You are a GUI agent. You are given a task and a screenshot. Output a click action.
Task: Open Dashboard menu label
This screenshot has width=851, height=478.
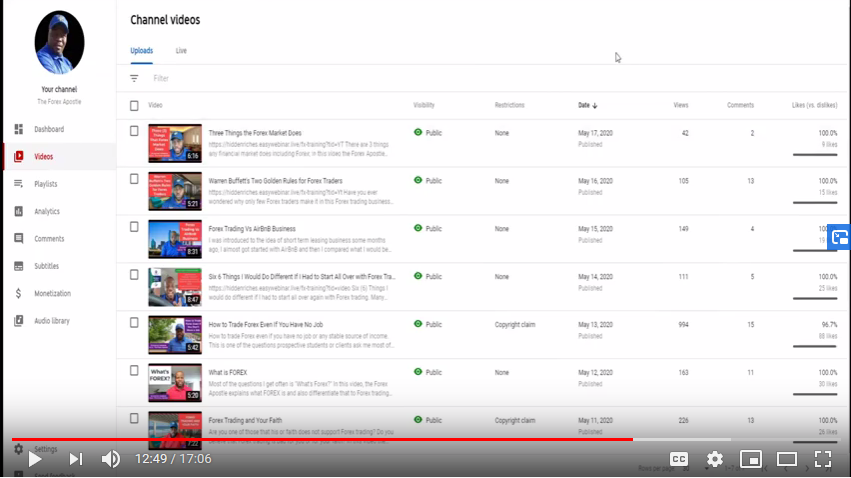point(49,129)
